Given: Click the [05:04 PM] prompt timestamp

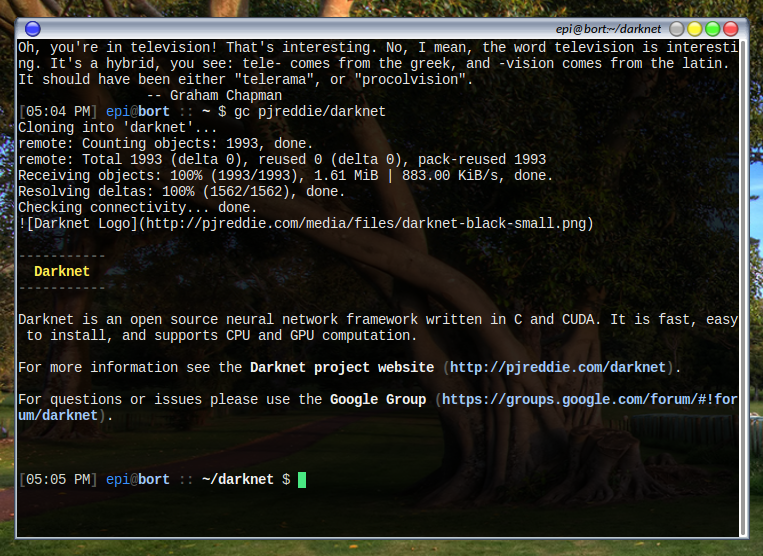Looking at the screenshot, I should tap(58, 111).
